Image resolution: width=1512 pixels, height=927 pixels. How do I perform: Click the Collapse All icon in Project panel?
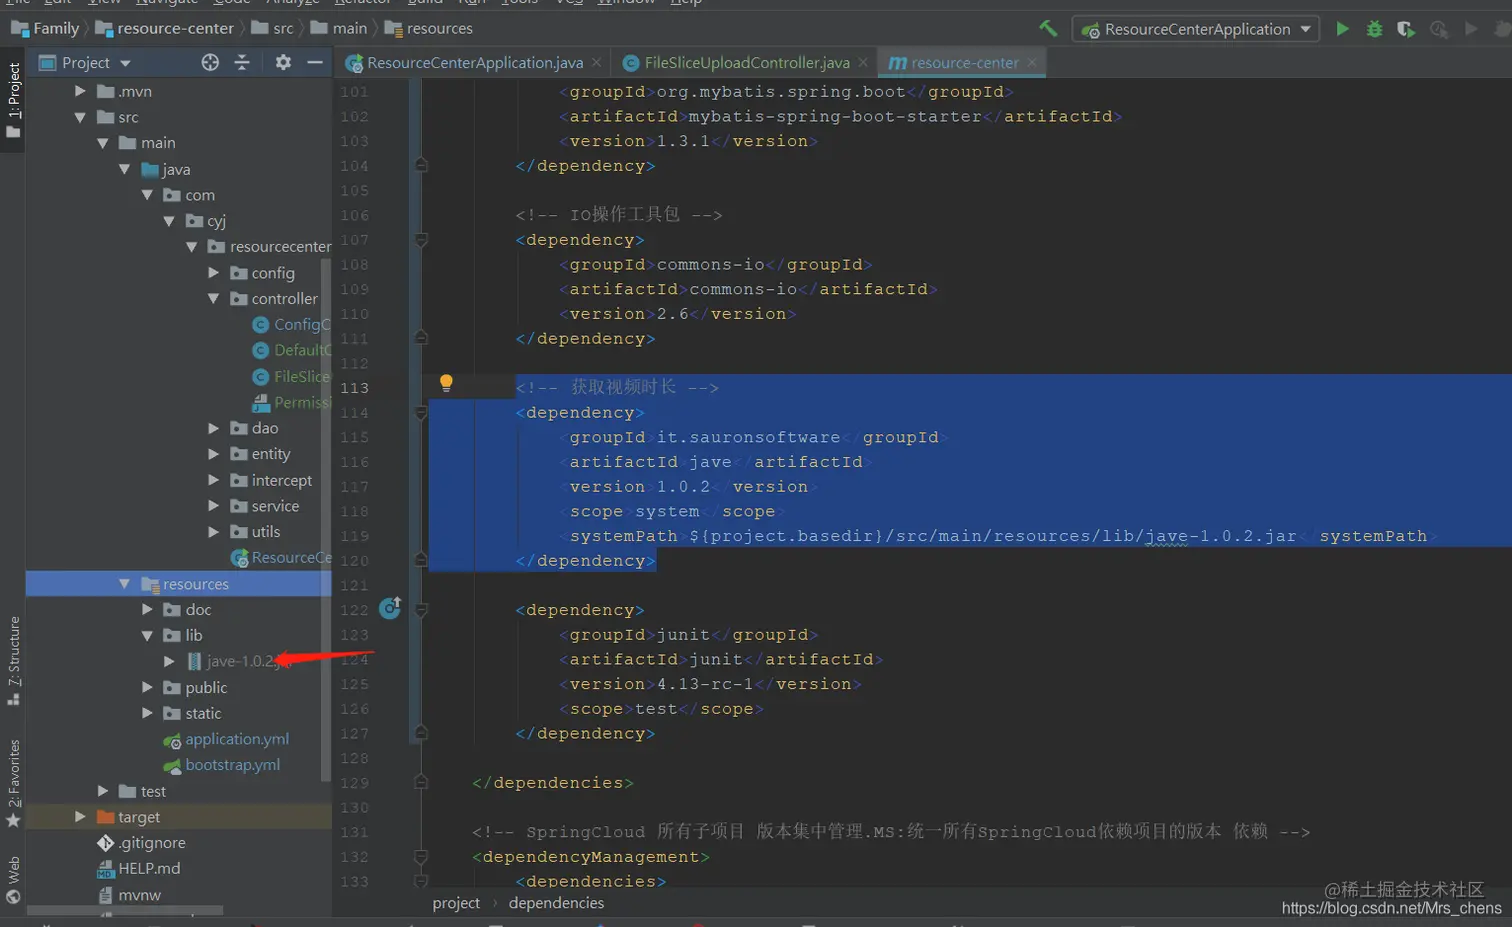(x=242, y=62)
